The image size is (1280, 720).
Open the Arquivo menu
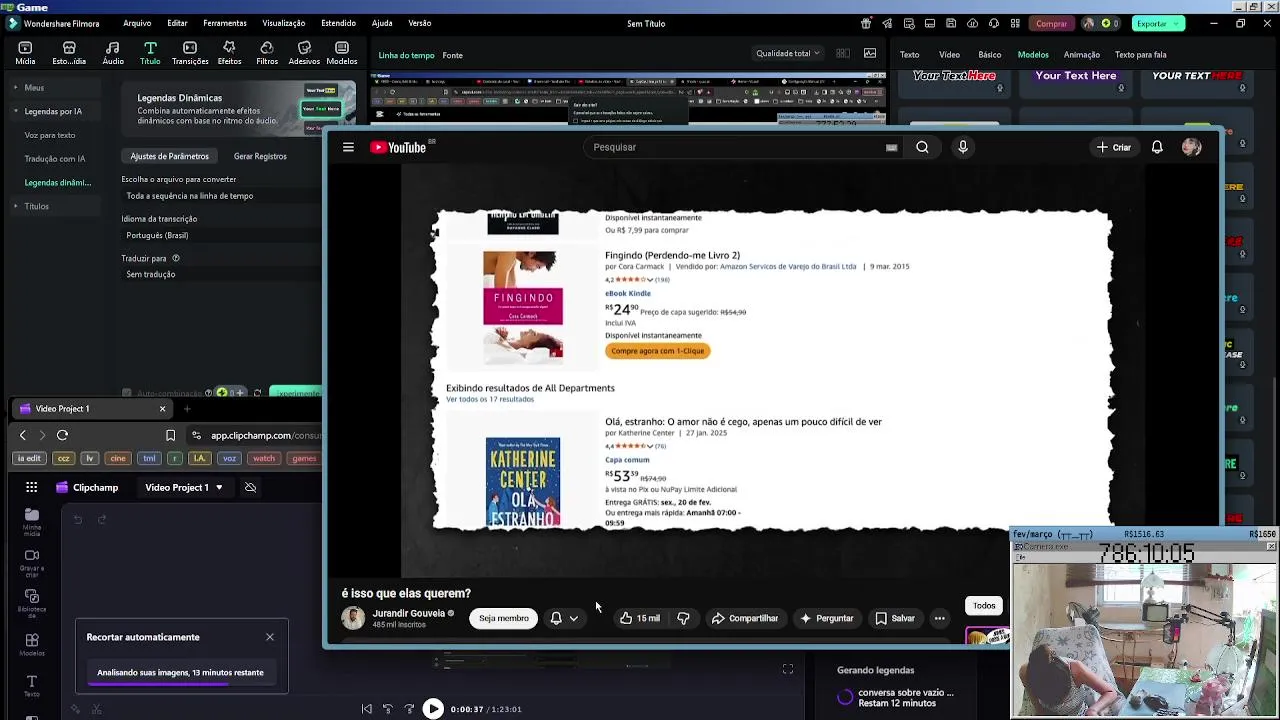coord(137,23)
